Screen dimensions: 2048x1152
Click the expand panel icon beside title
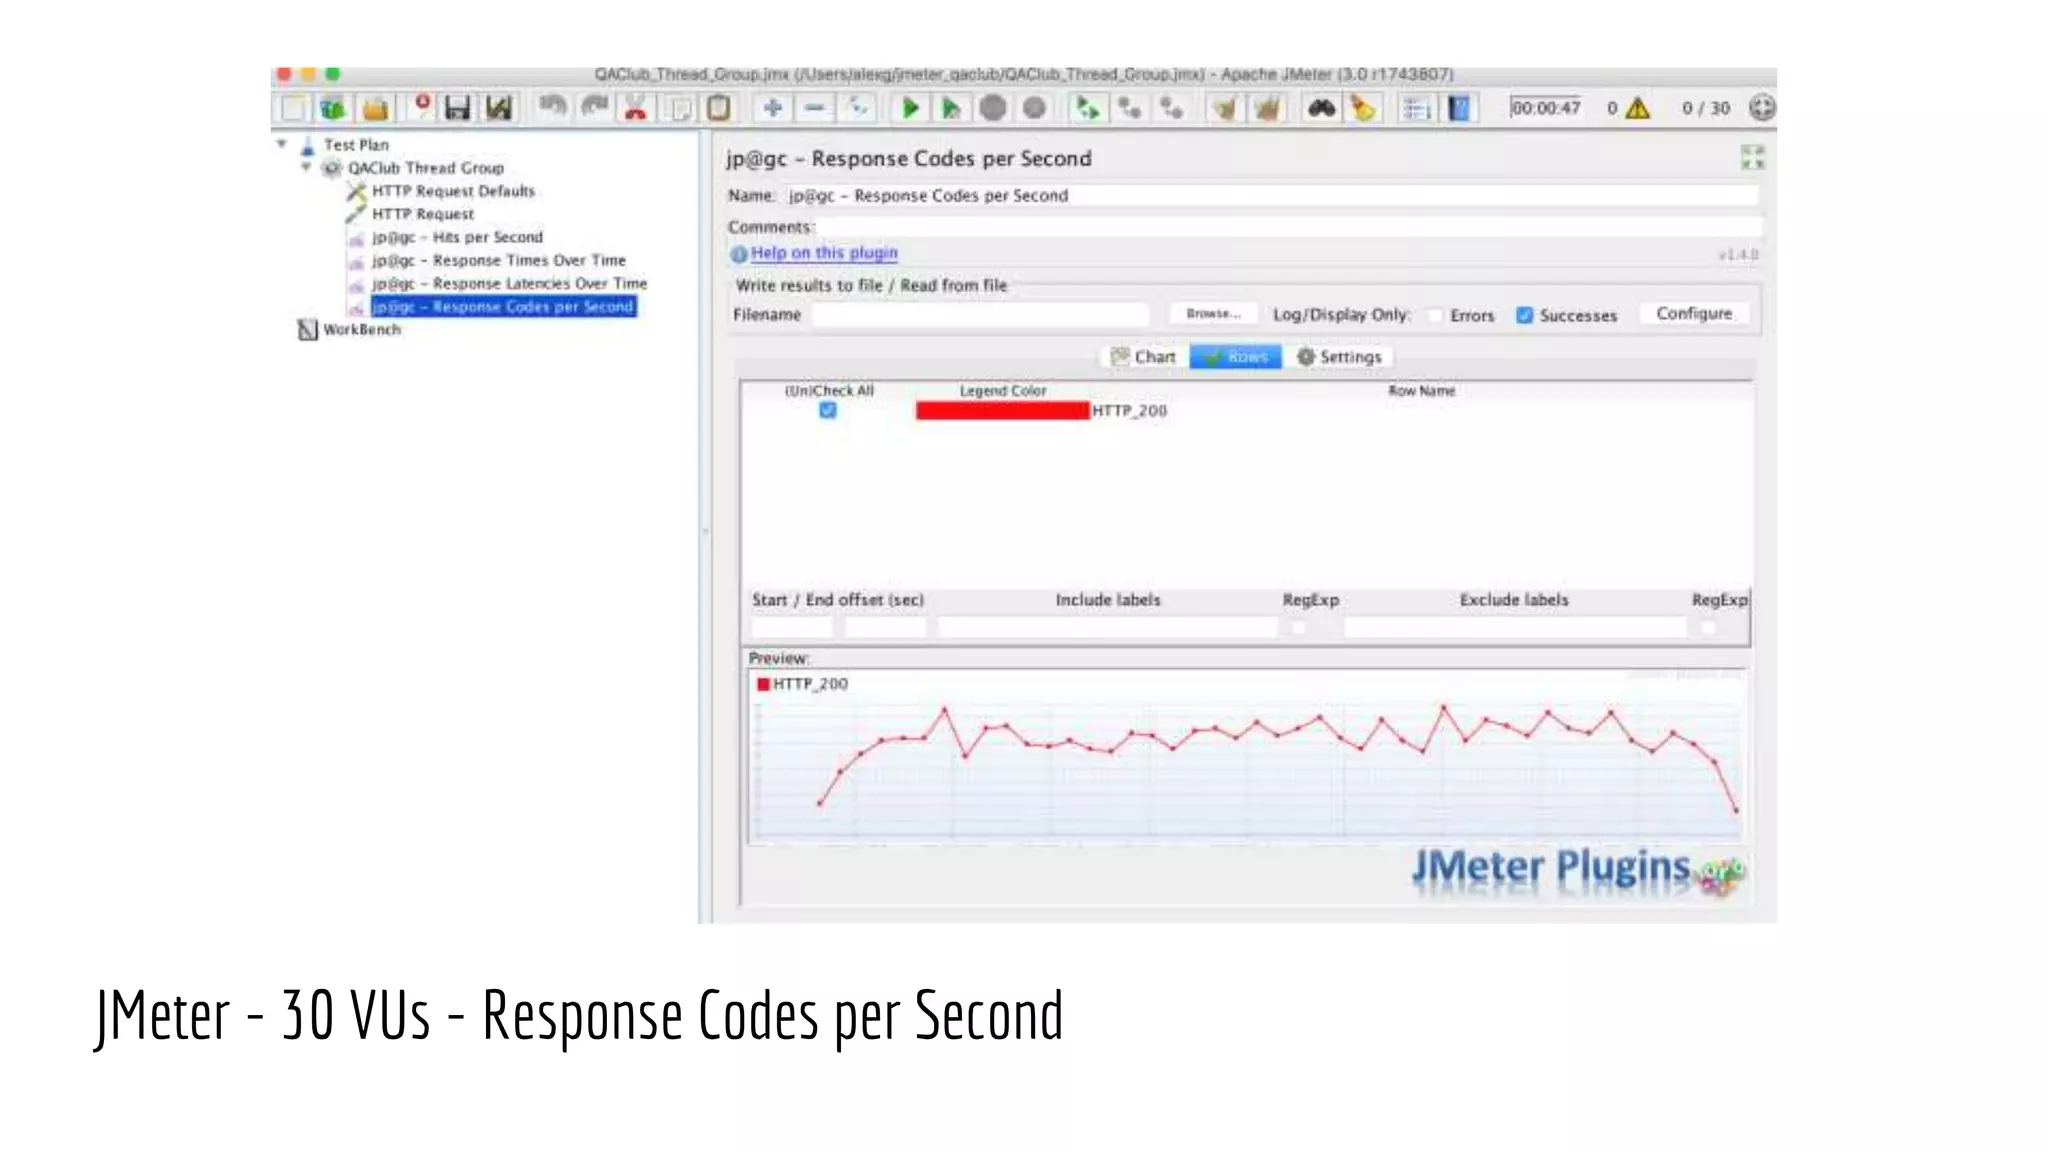point(1752,157)
